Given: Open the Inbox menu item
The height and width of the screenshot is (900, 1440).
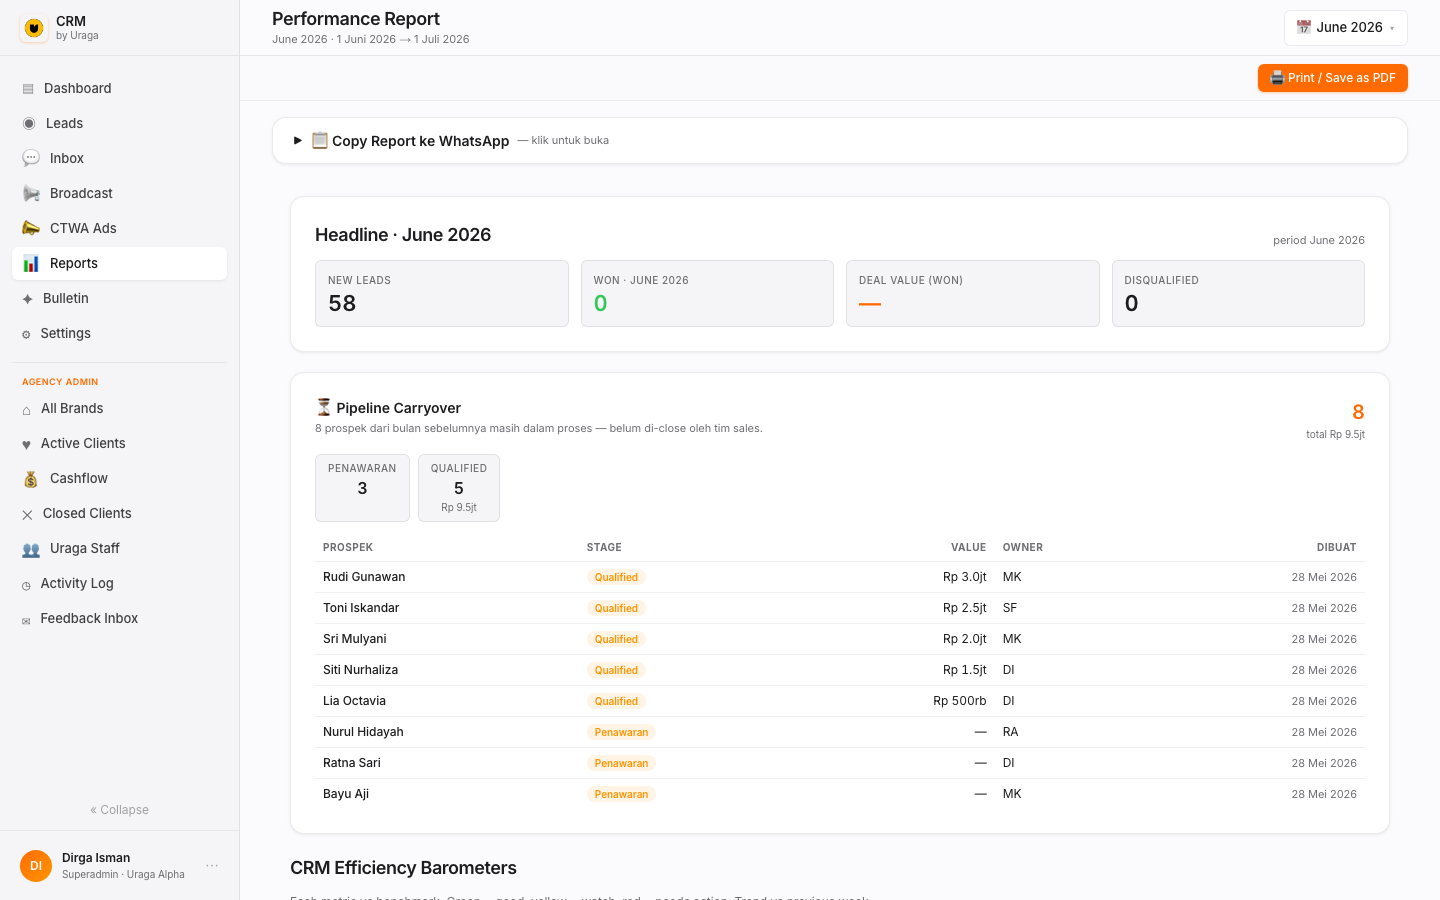Looking at the screenshot, I should coord(119,158).
